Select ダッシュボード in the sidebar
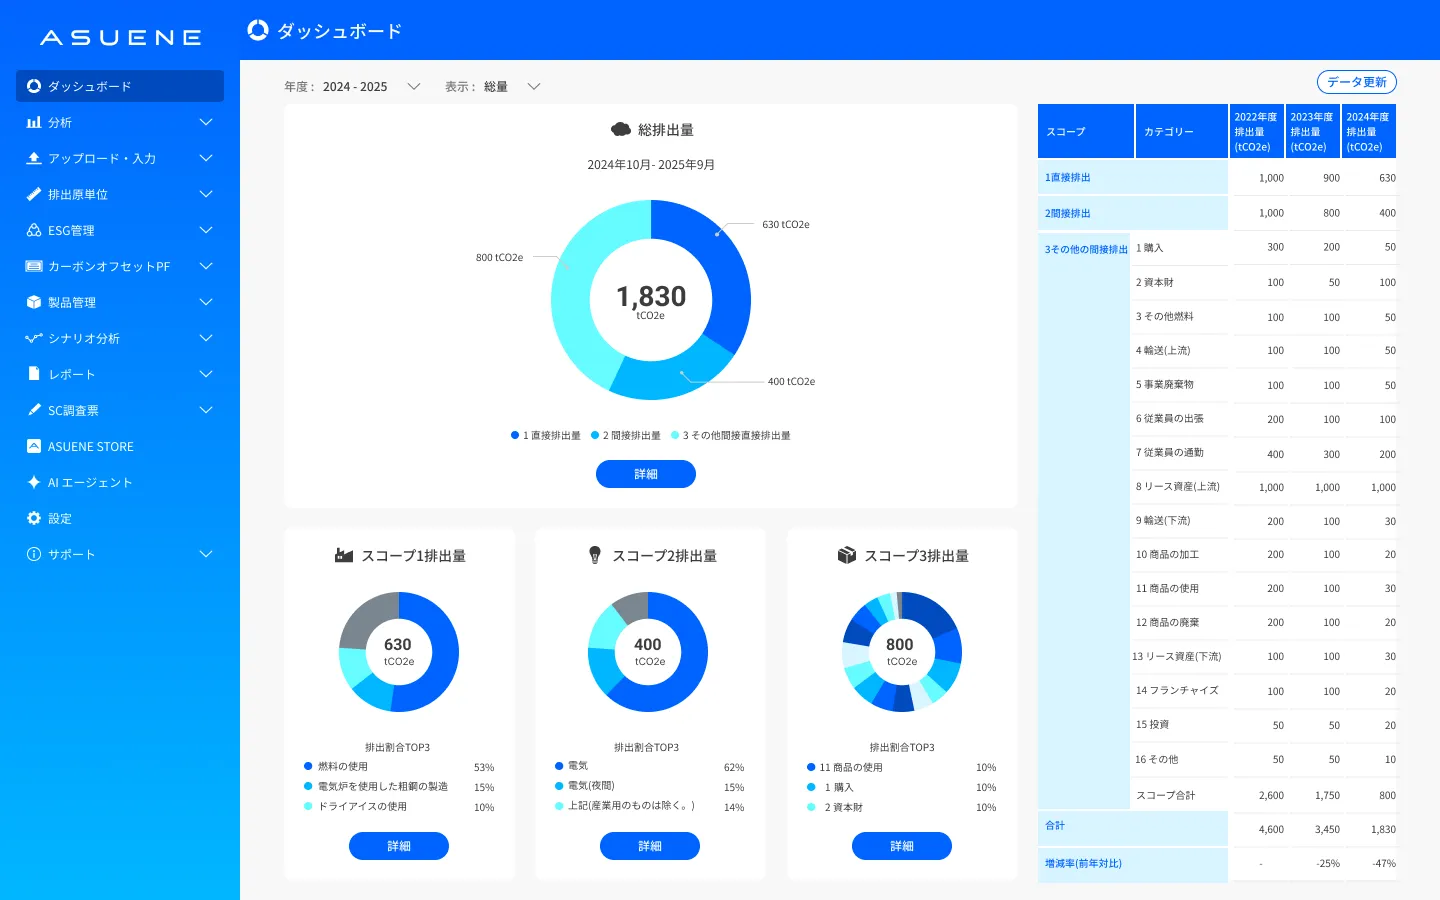Screen dimensions: 1440x900 (x=120, y=86)
